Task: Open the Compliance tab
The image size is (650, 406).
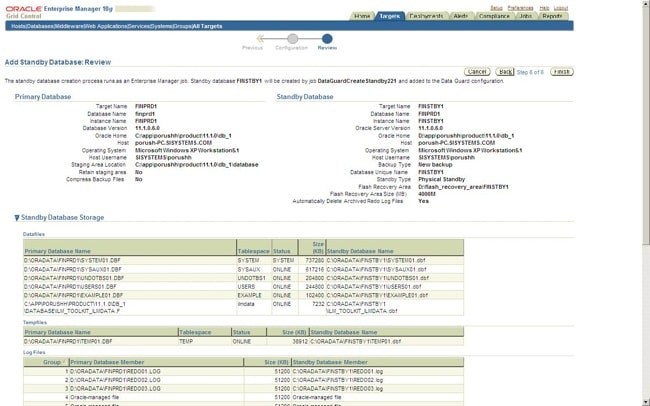Action: tap(494, 16)
